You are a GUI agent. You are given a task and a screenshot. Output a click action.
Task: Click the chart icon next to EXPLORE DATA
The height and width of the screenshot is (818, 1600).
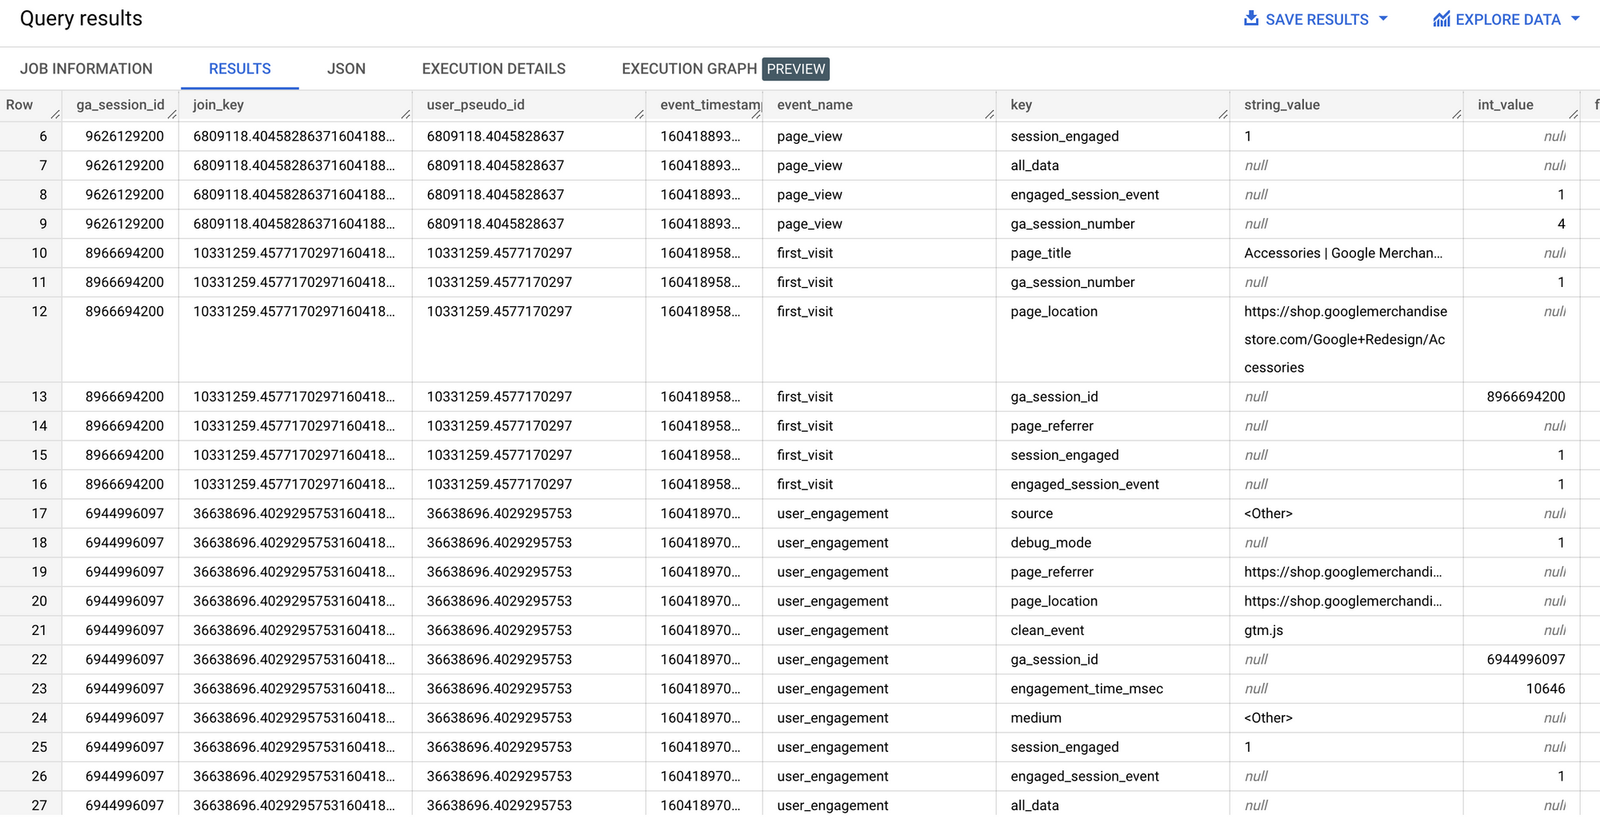point(1442,18)
